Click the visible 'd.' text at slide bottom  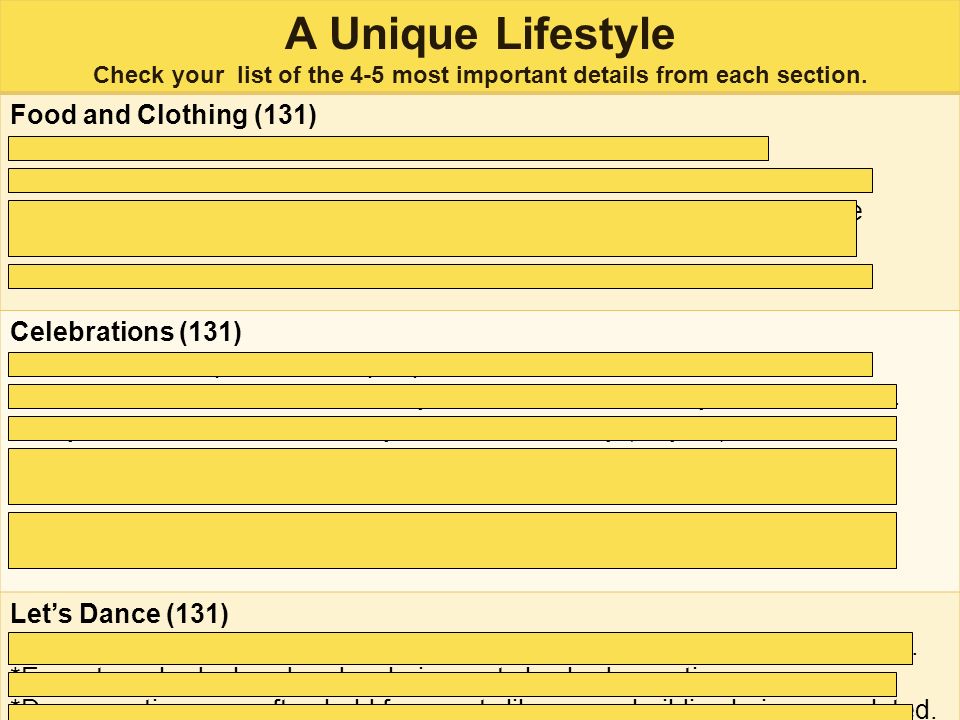[x=924, y=709]
